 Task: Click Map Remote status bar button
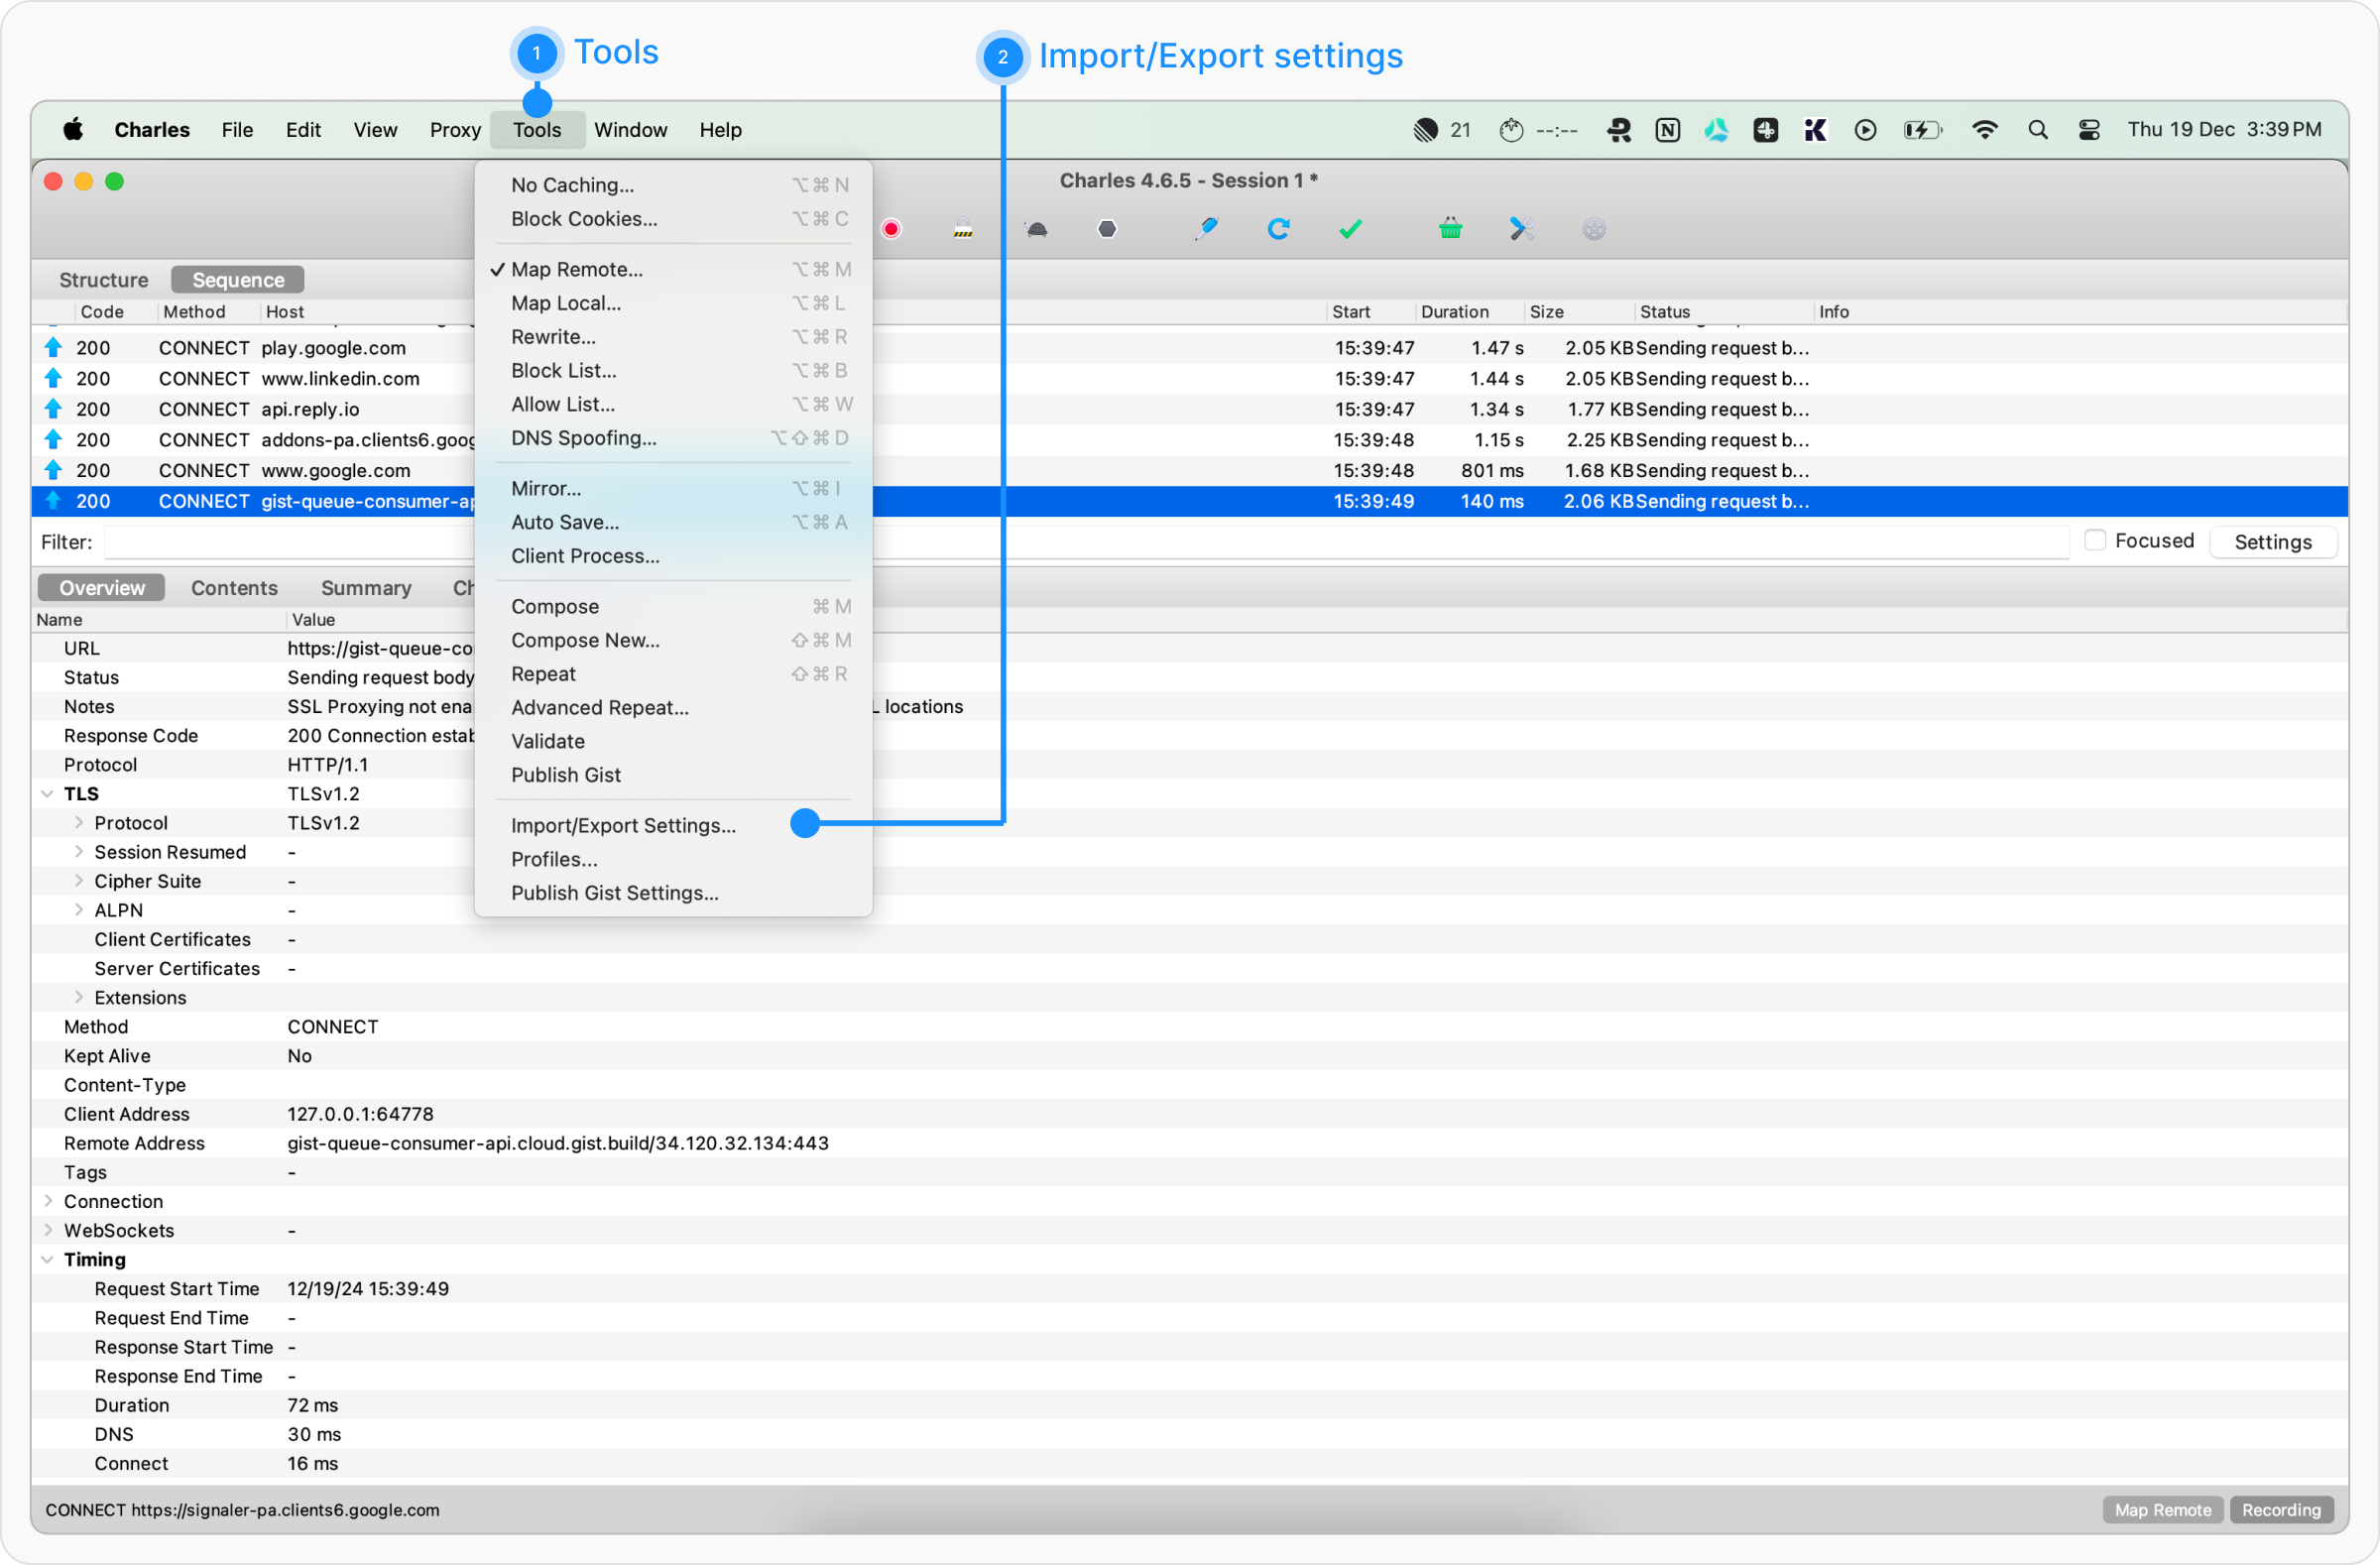click(2162, 1509)
